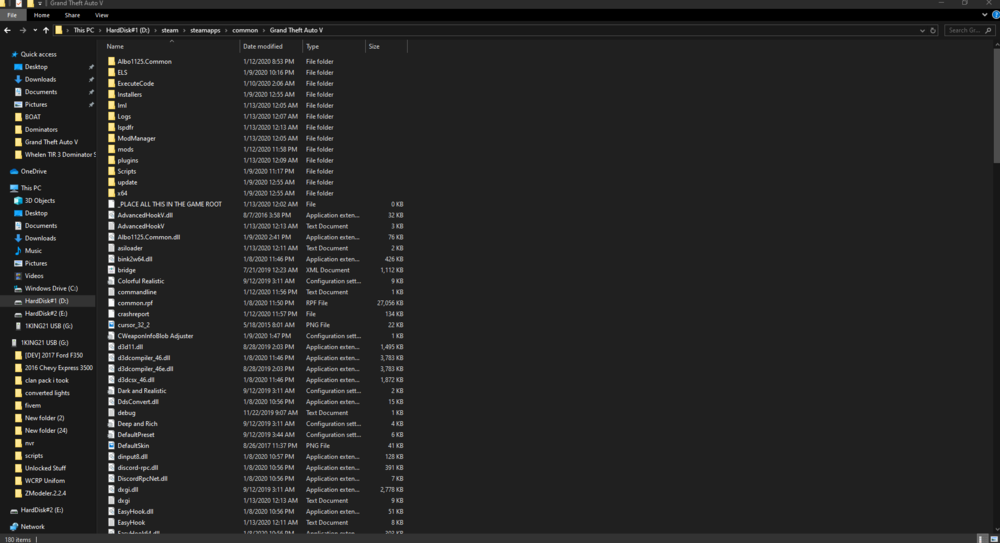Image resolution: width=1000 pixels, height=543 pixels.
Task: Select the mods folder
Action: click(125, 149)
